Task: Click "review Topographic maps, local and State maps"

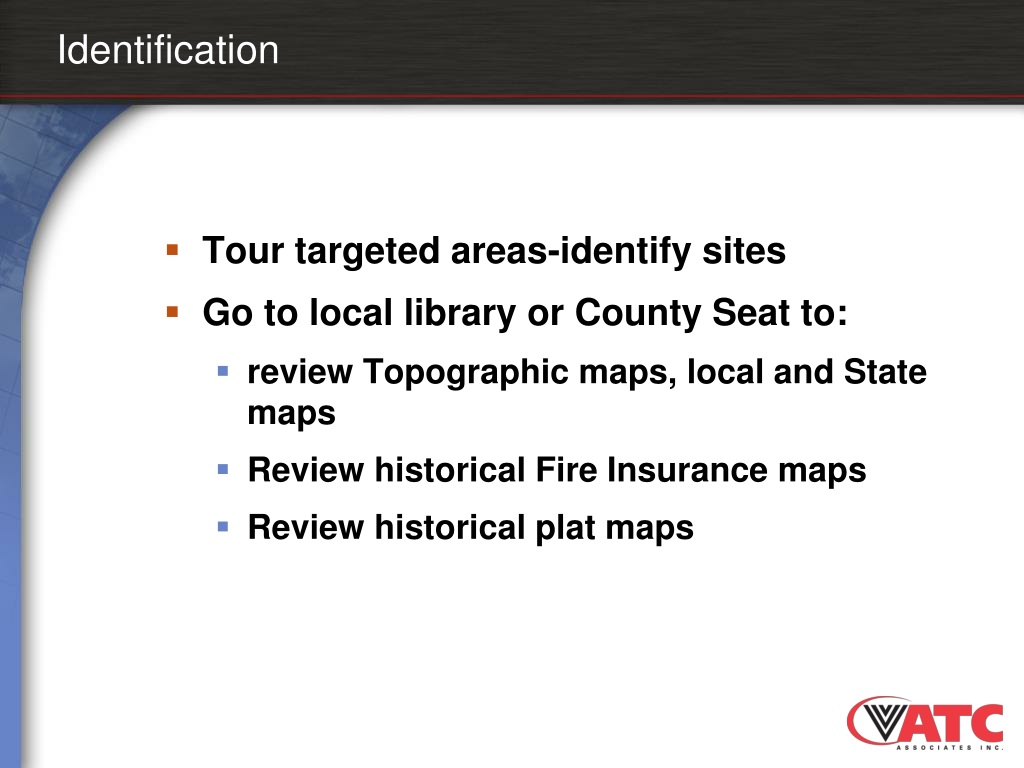Action: [x=586, y=392]
